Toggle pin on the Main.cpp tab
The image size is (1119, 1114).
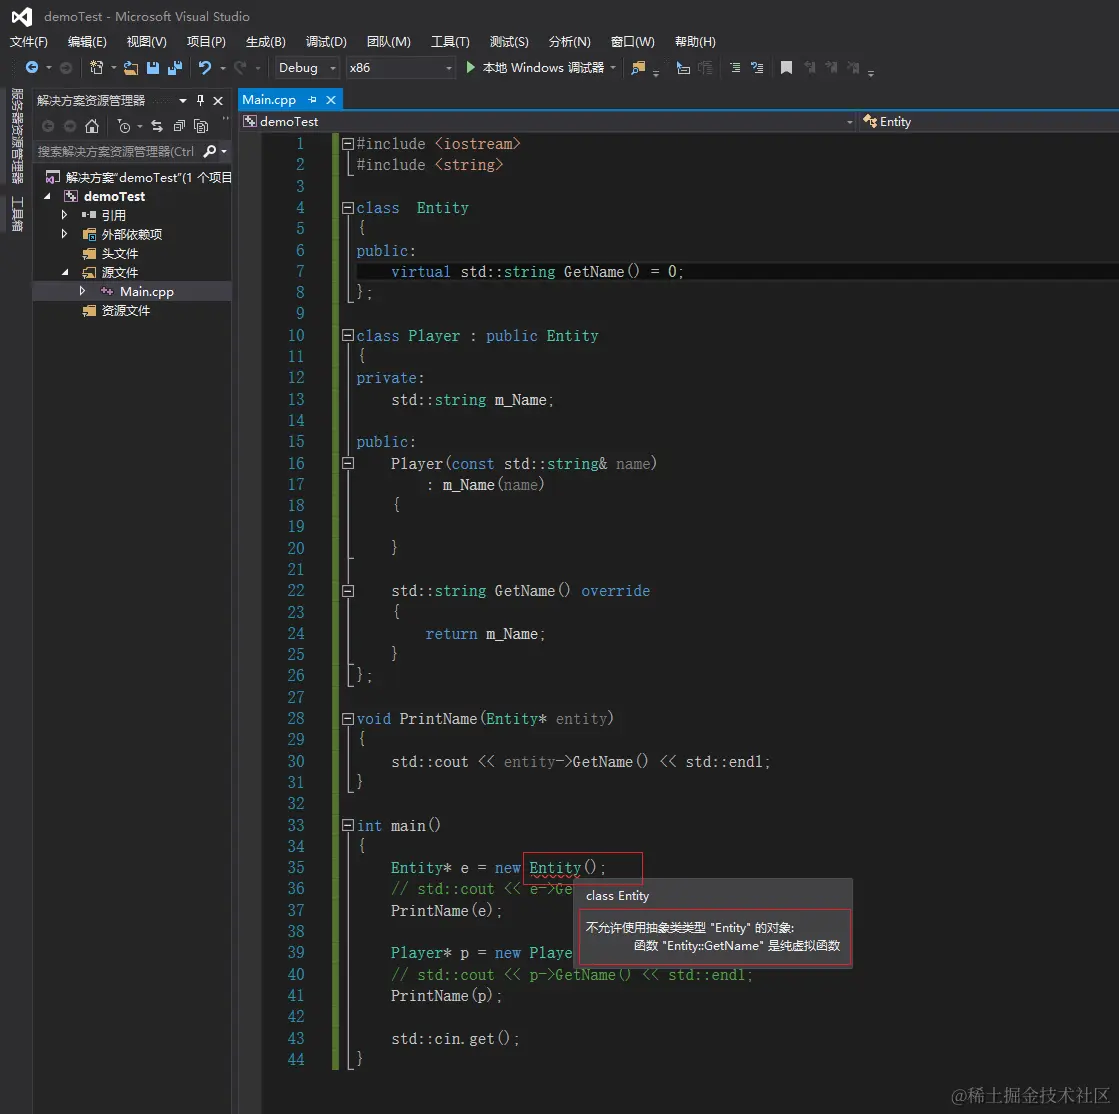click(x=312, y=100)
